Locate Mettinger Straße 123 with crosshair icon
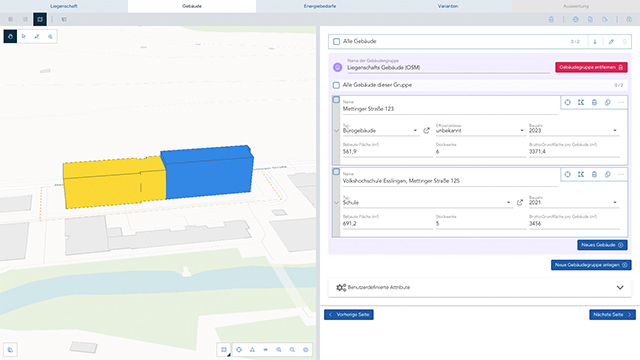Viewport: 640px width, 360px height. point(567,102)
